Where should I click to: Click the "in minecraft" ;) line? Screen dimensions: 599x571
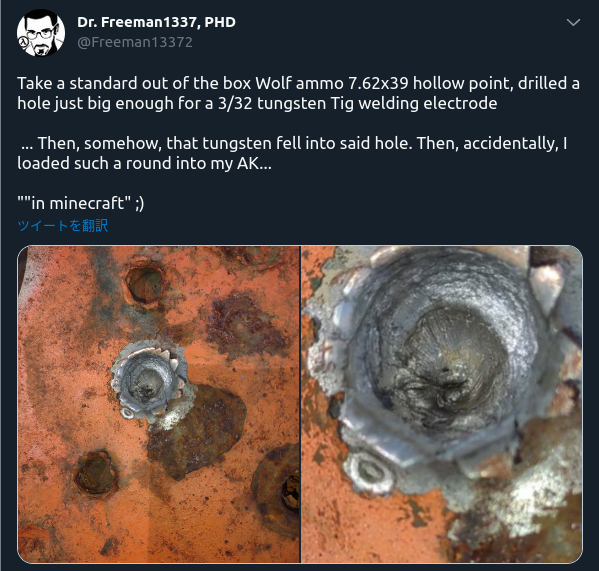point(81,203)
